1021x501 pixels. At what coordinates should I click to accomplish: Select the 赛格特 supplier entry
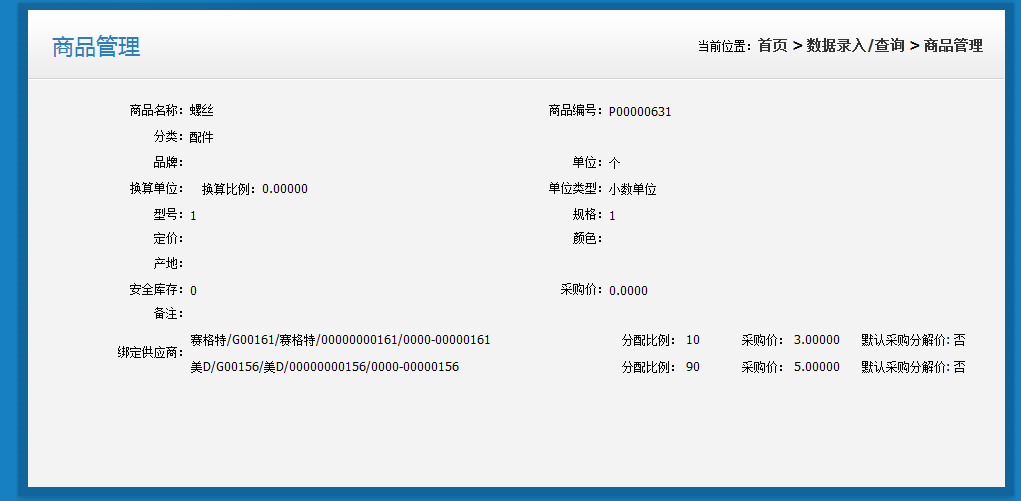[340, 340]
